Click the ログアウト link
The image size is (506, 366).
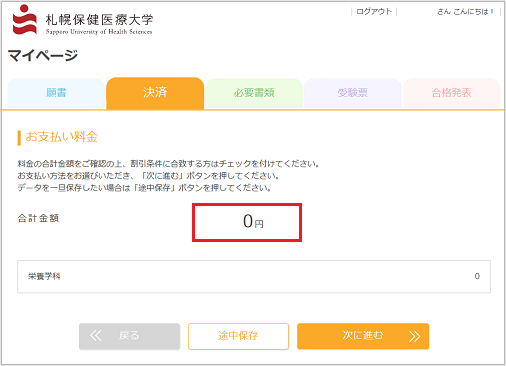pyautogui.click(x=374, y=12)
